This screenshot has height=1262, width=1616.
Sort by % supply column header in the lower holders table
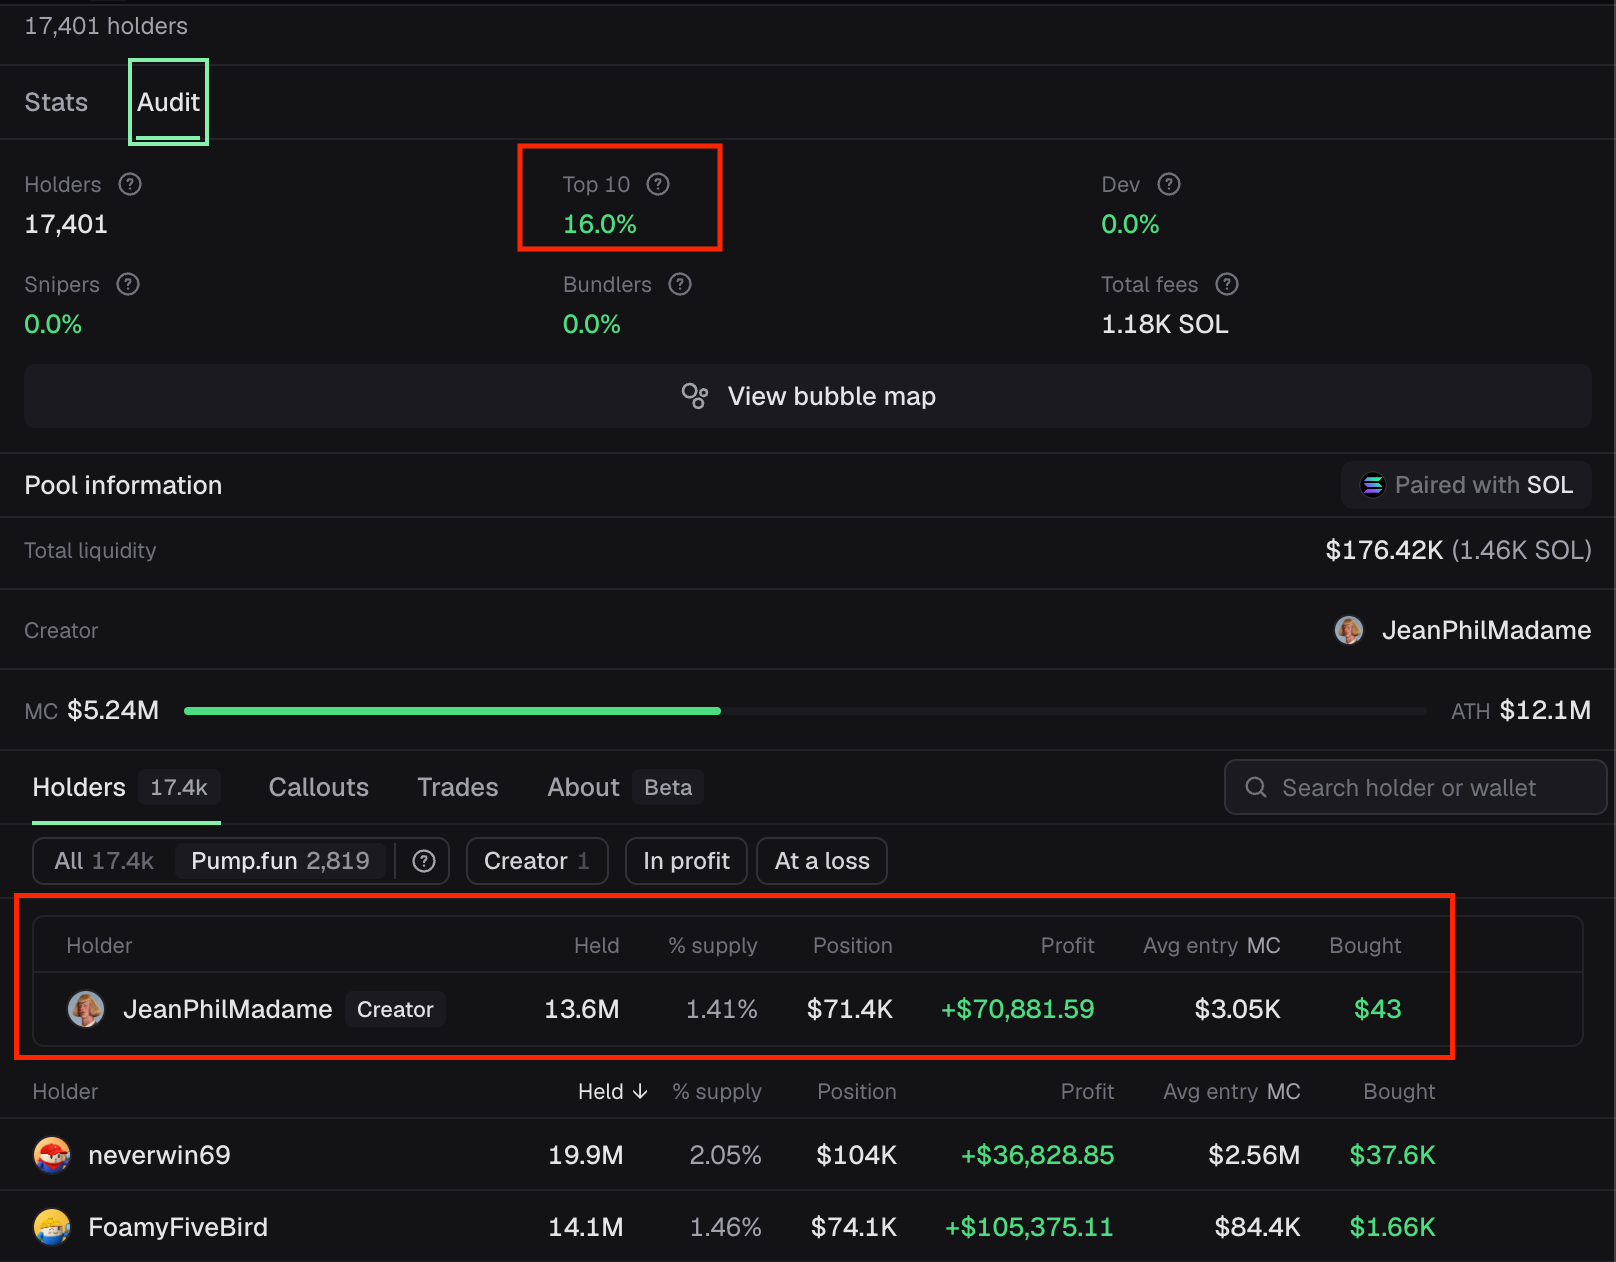click(x=717, y=1091)
